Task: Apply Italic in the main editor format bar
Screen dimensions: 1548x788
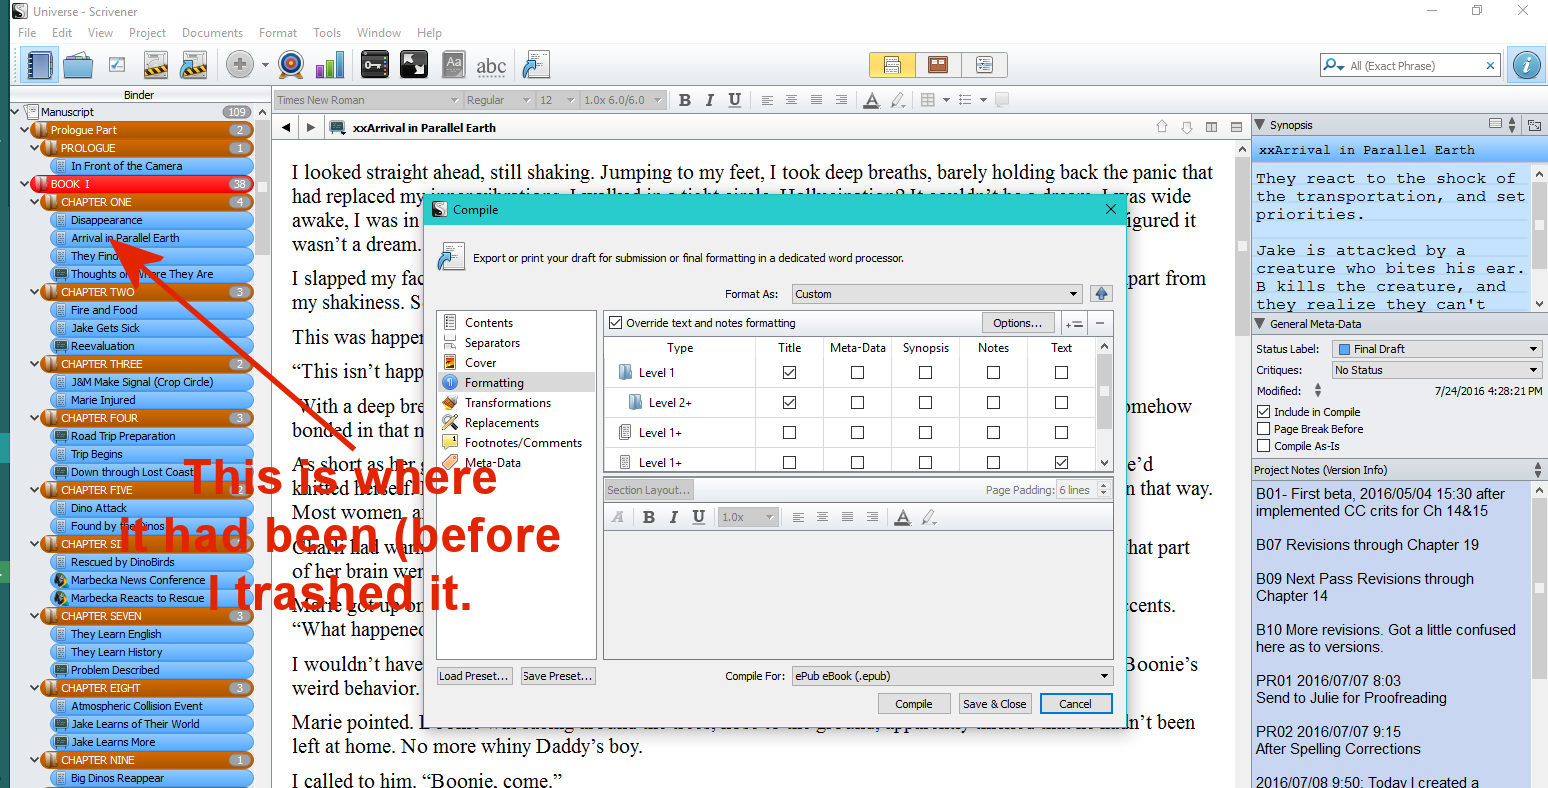Action: point(710,100)
